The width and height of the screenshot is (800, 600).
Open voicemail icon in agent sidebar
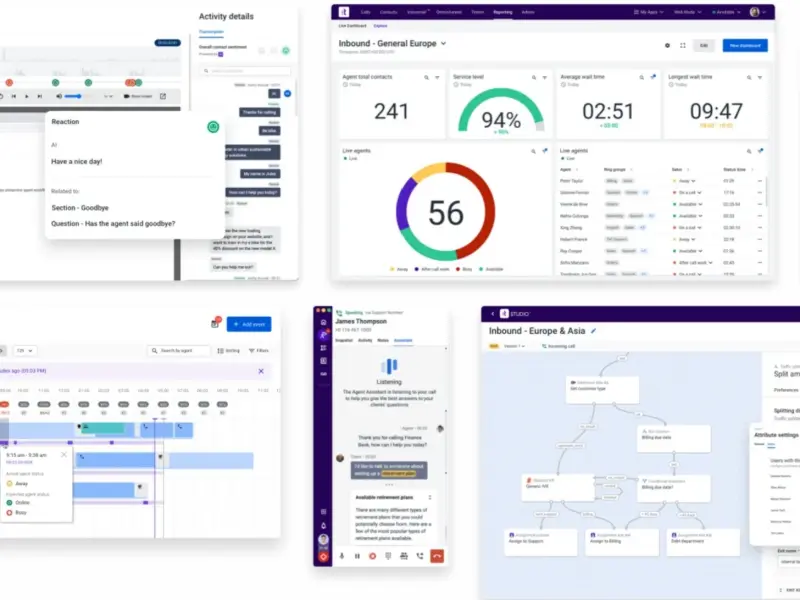coord(323,374)
